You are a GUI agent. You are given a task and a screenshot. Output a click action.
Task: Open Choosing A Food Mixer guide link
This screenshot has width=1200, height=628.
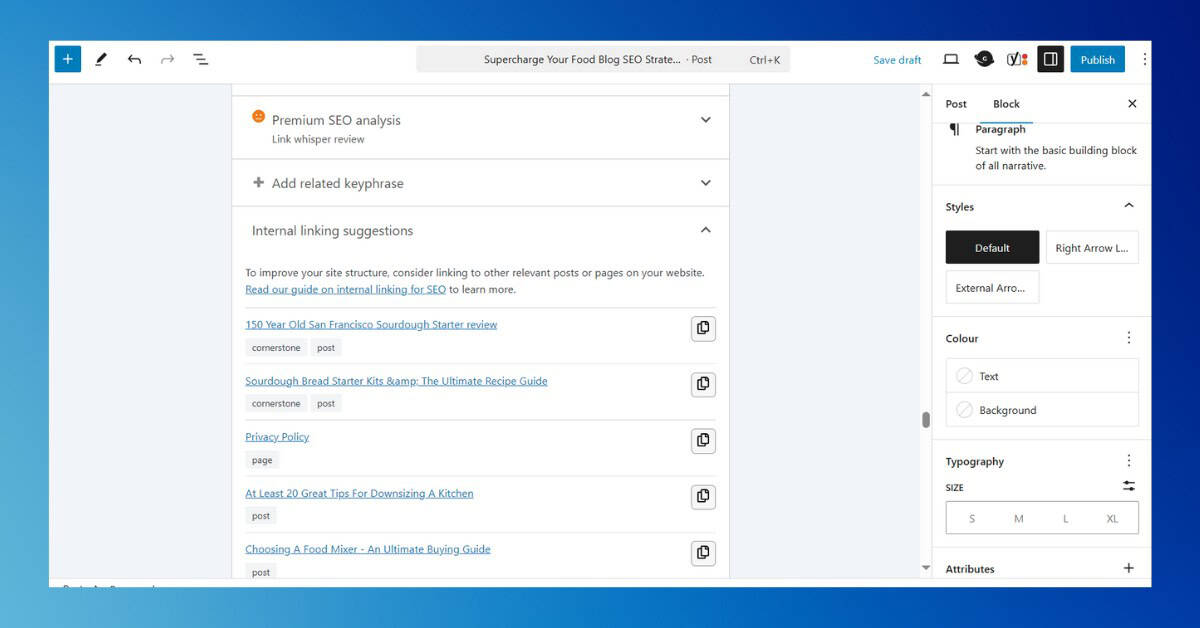point(368,549)
